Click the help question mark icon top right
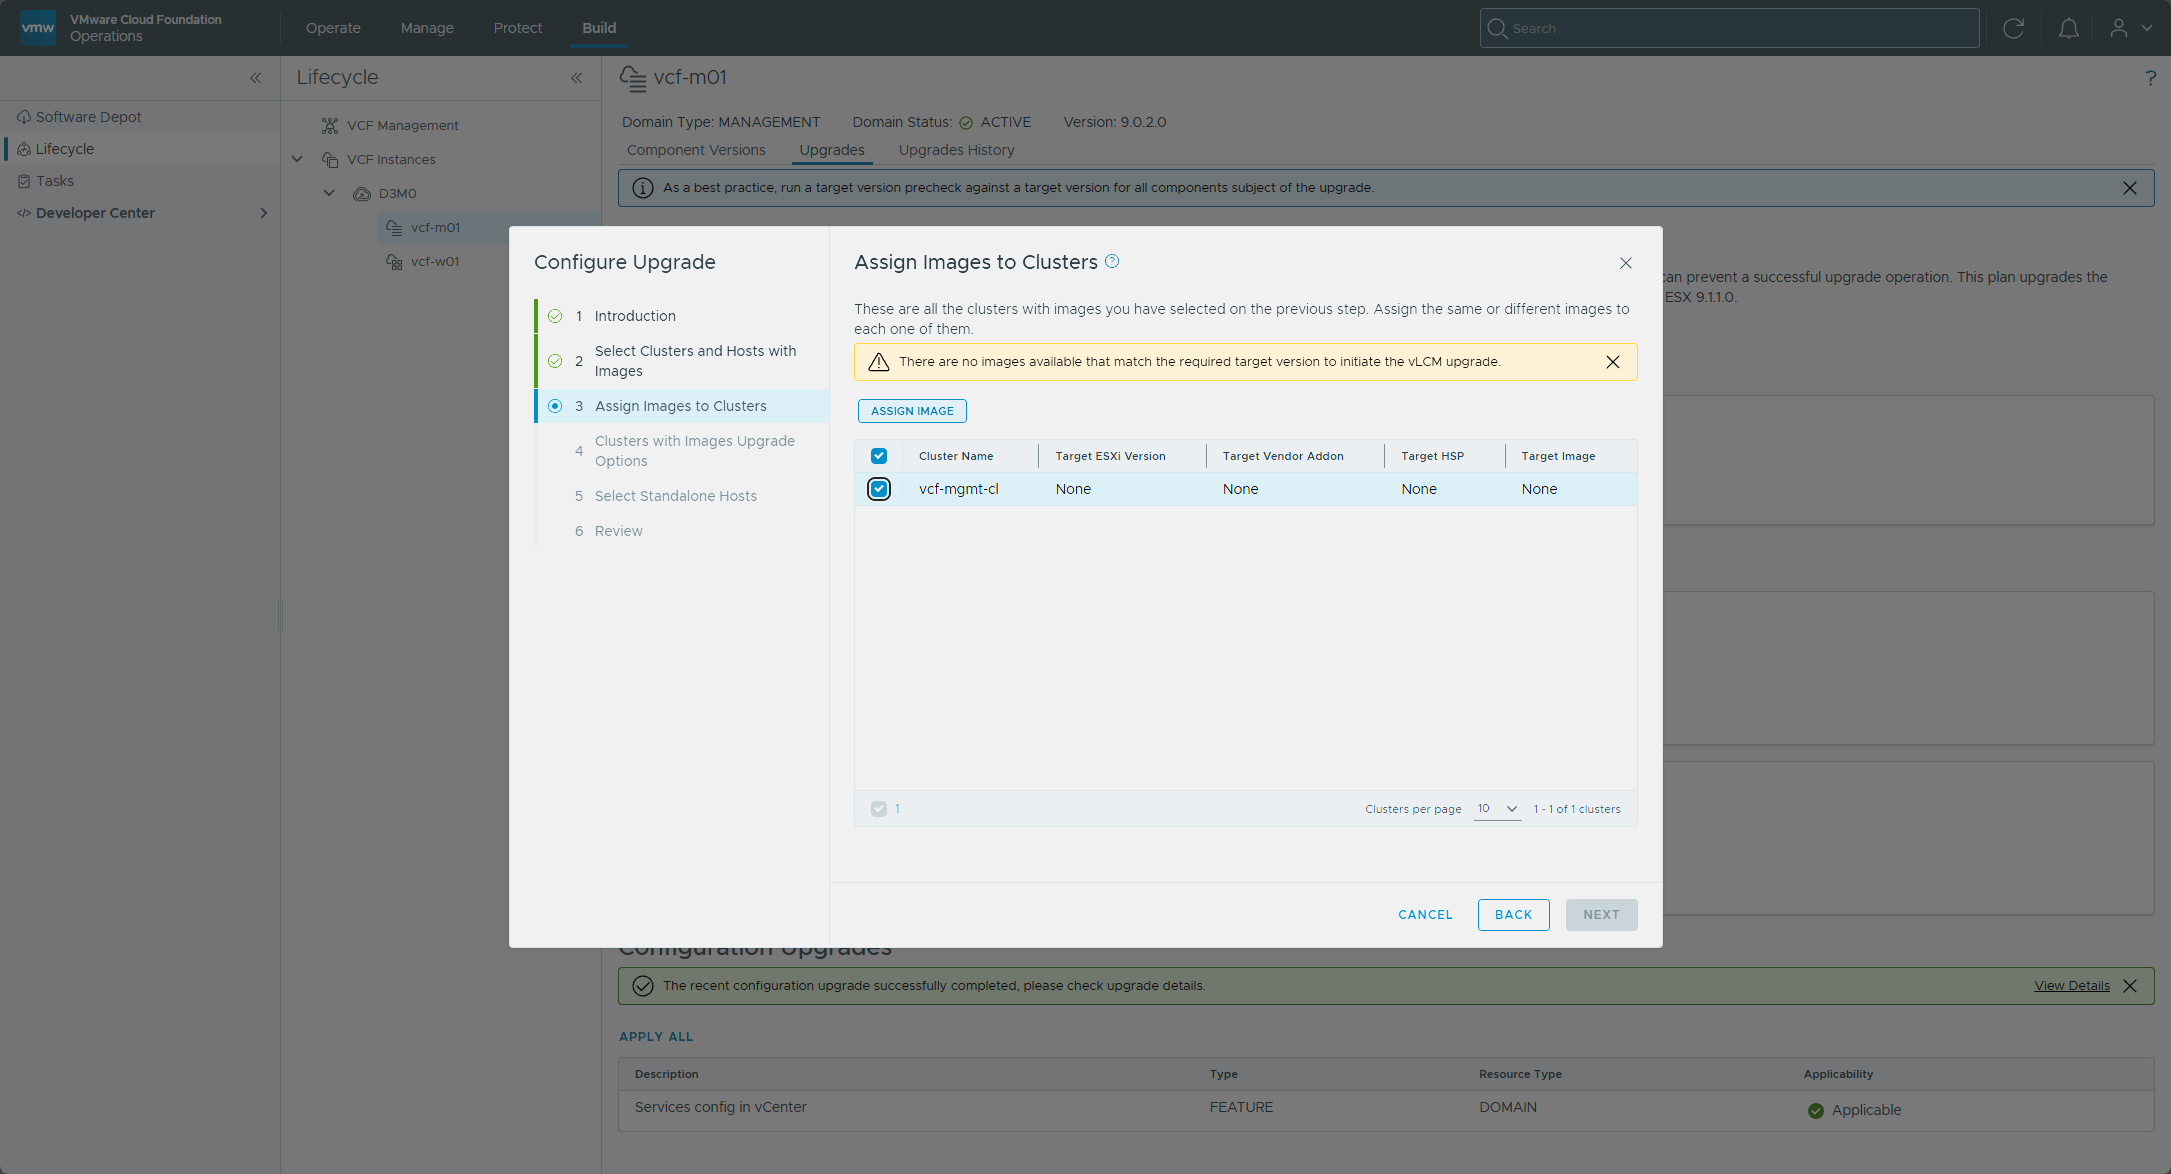2171x1174 pixels. [x=2150, y=78]
